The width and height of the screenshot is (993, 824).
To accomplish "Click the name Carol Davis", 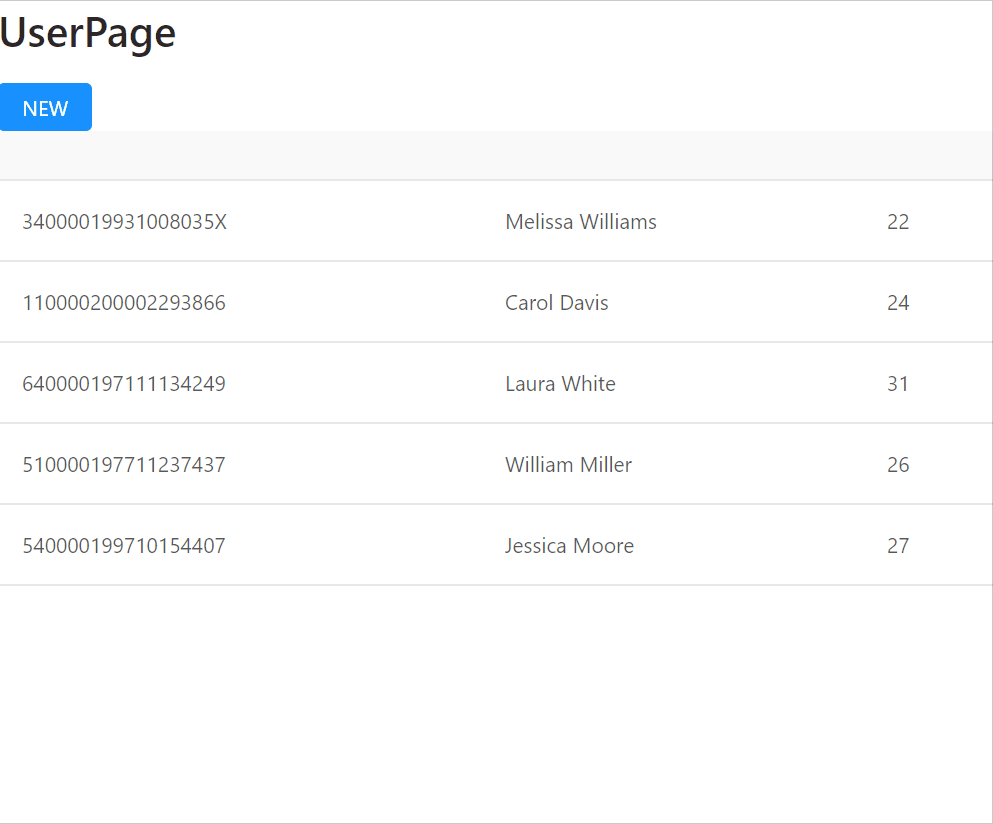I will (x=557, y=303).
